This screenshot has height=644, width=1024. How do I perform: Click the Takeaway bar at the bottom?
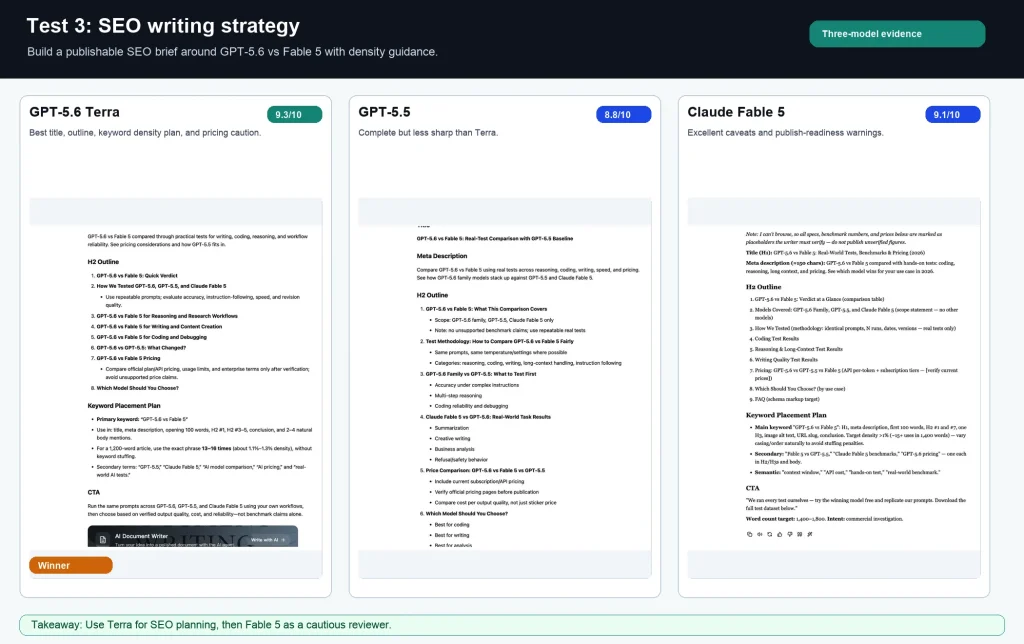click(512, 625)
